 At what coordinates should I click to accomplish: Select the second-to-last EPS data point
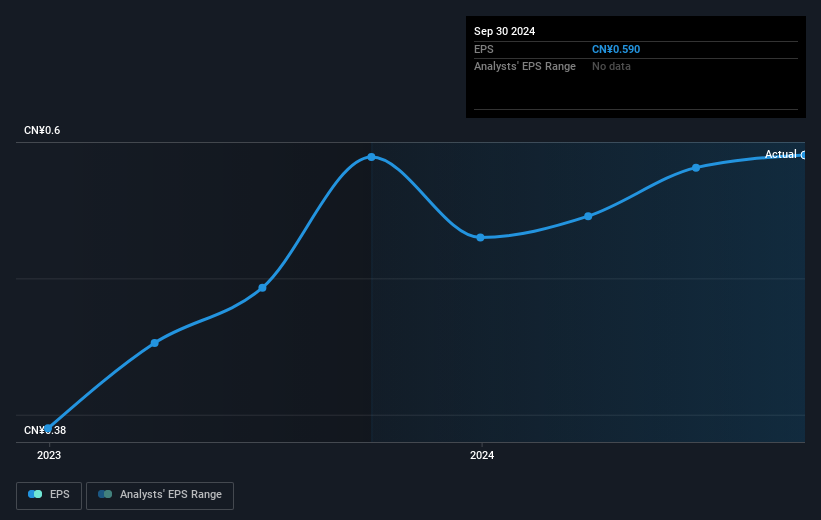(x=696, y=168)
